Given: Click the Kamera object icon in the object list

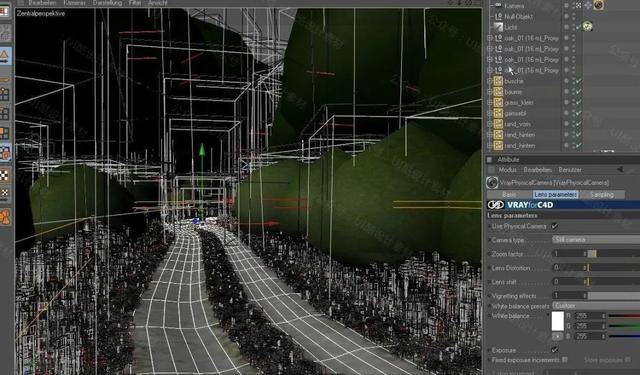Looking at the screenshot, I should coord(498,5).
